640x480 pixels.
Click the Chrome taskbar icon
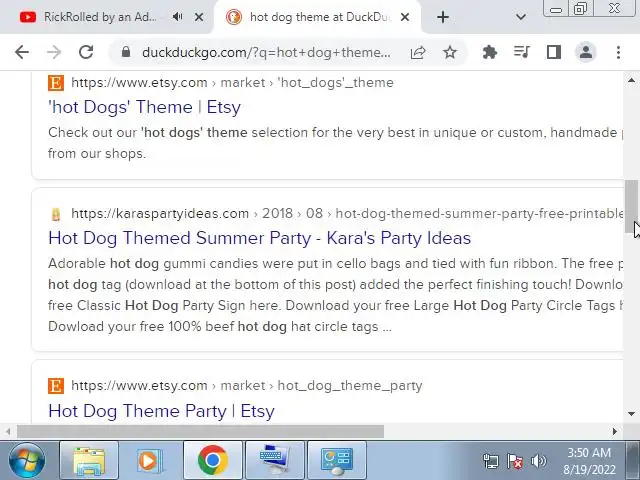coord(213,460)
